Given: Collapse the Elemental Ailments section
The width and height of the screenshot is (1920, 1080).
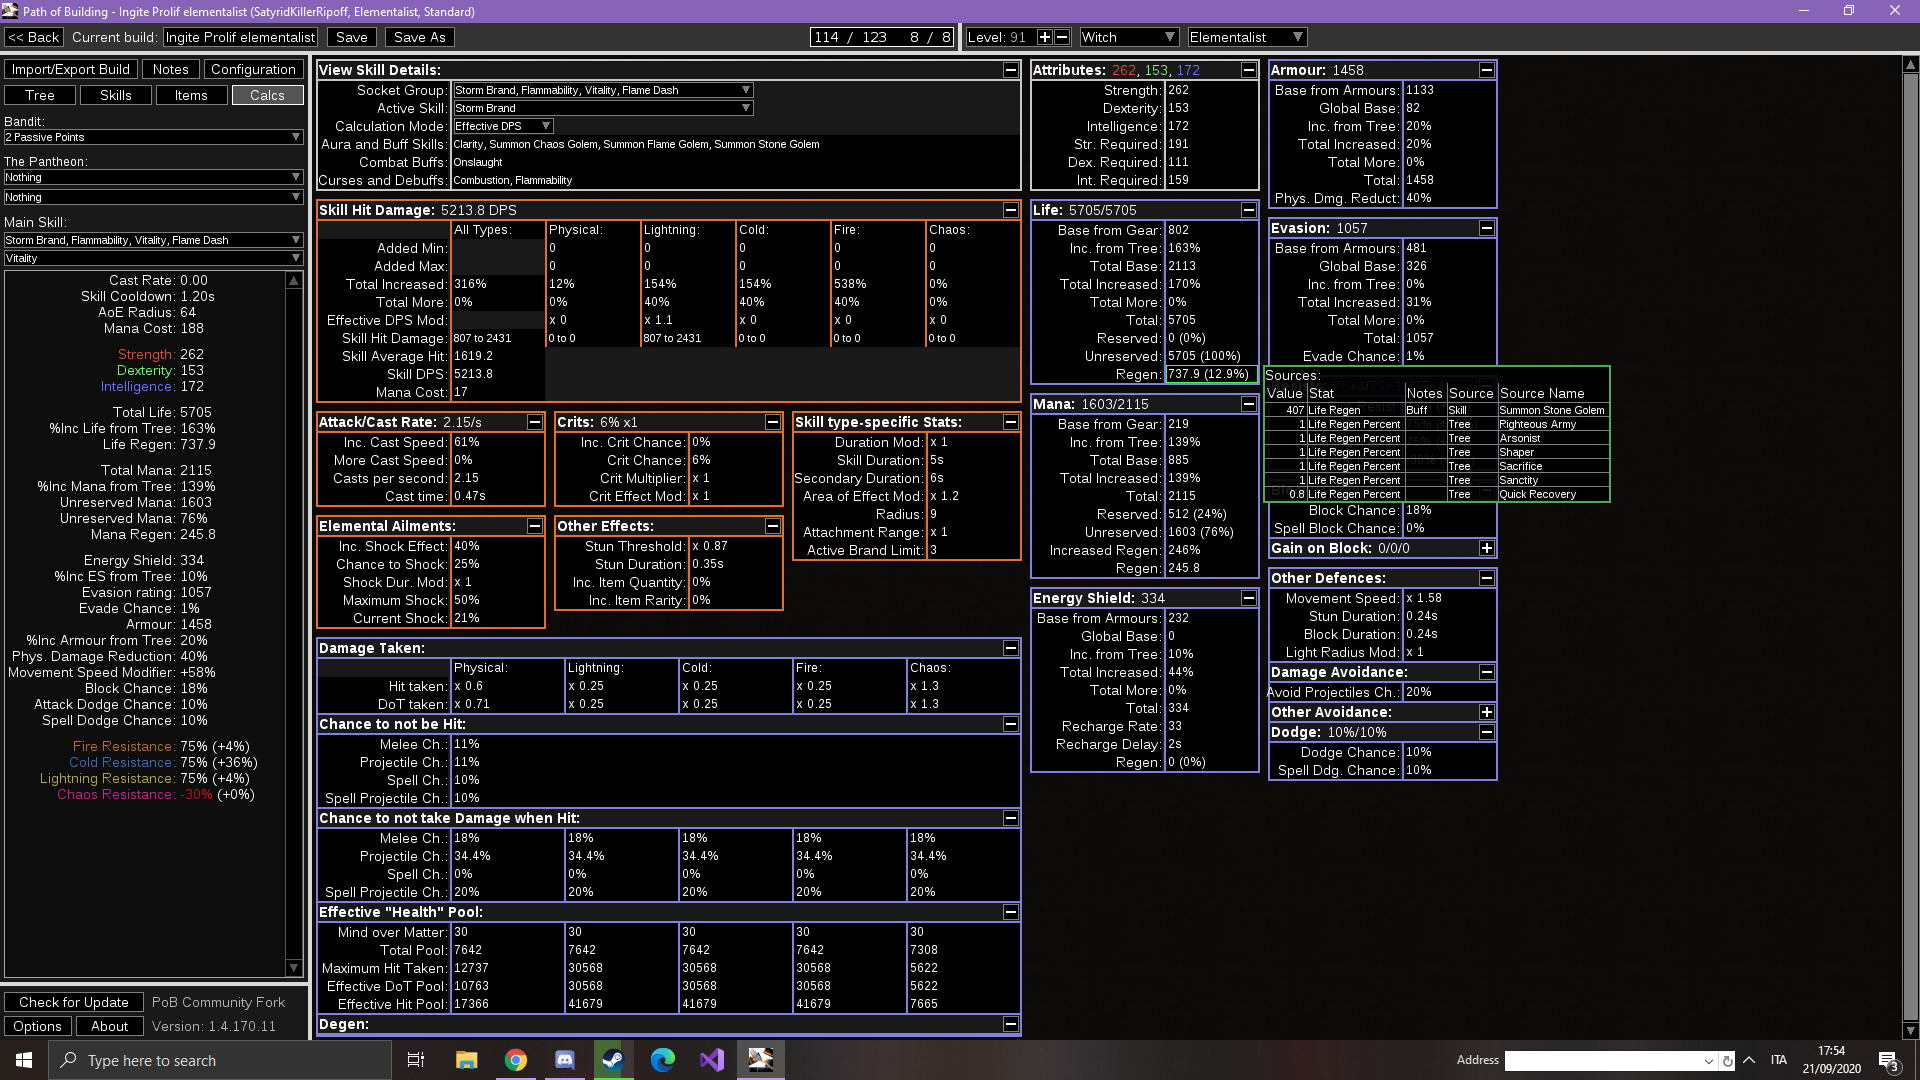Looking at the screenshot, I should tap(535, 526).
